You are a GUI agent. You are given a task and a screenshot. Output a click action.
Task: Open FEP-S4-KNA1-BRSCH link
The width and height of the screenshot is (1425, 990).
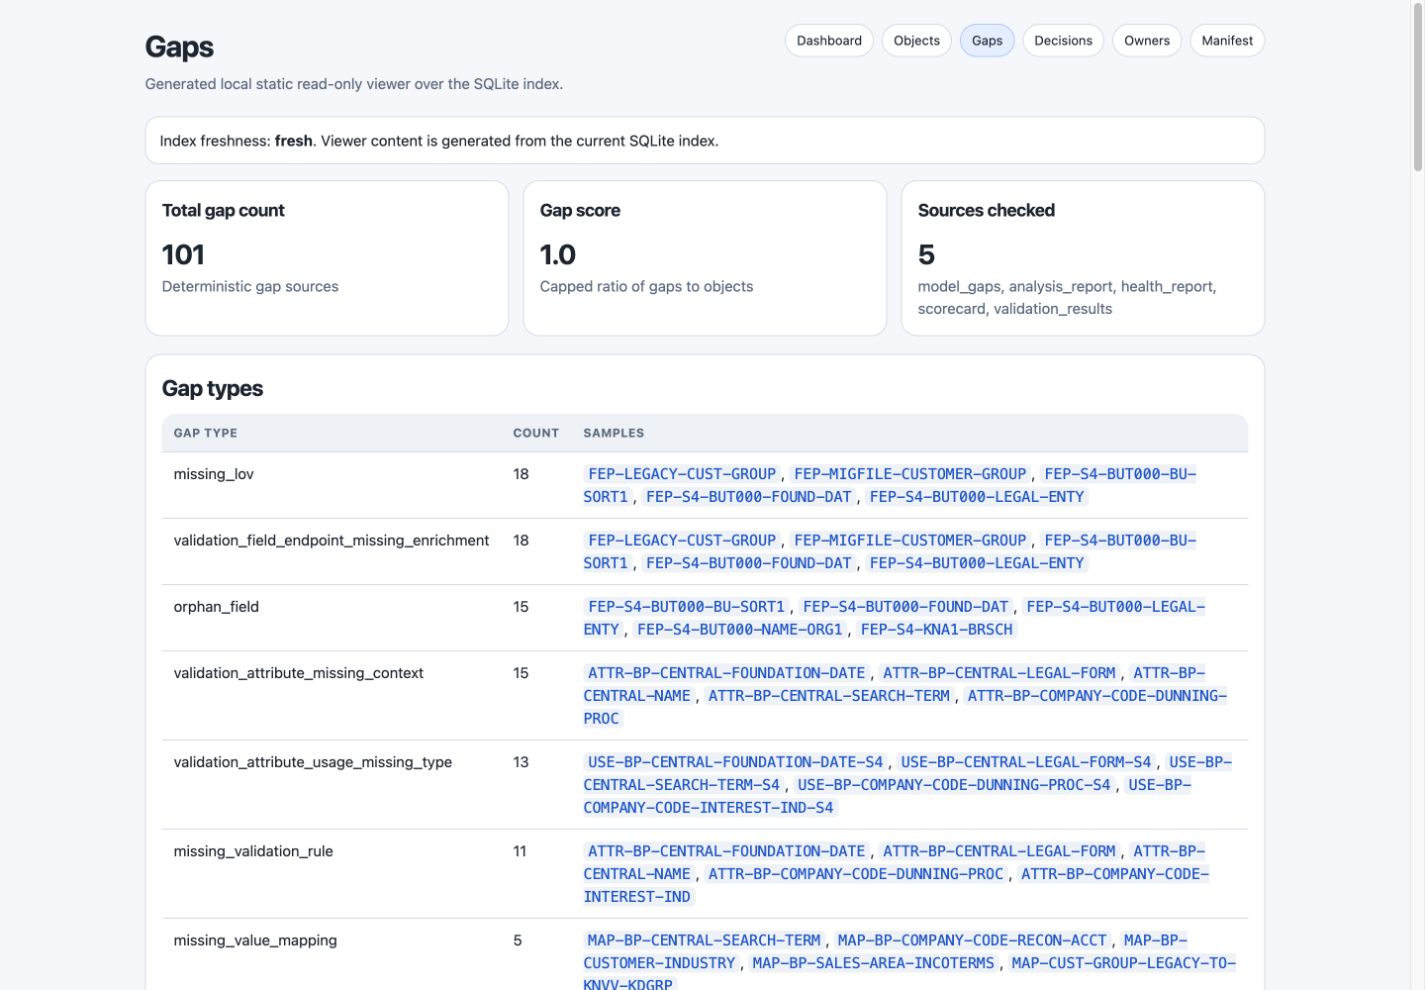point(937,630)
